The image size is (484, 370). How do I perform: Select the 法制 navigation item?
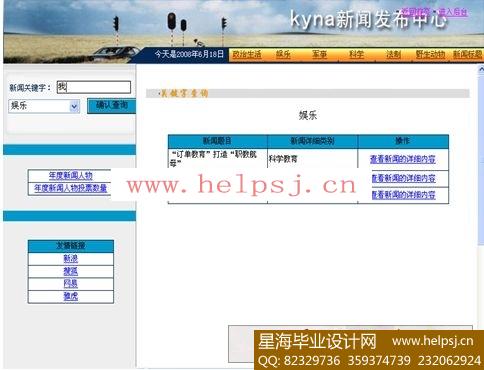click(393, 54)
